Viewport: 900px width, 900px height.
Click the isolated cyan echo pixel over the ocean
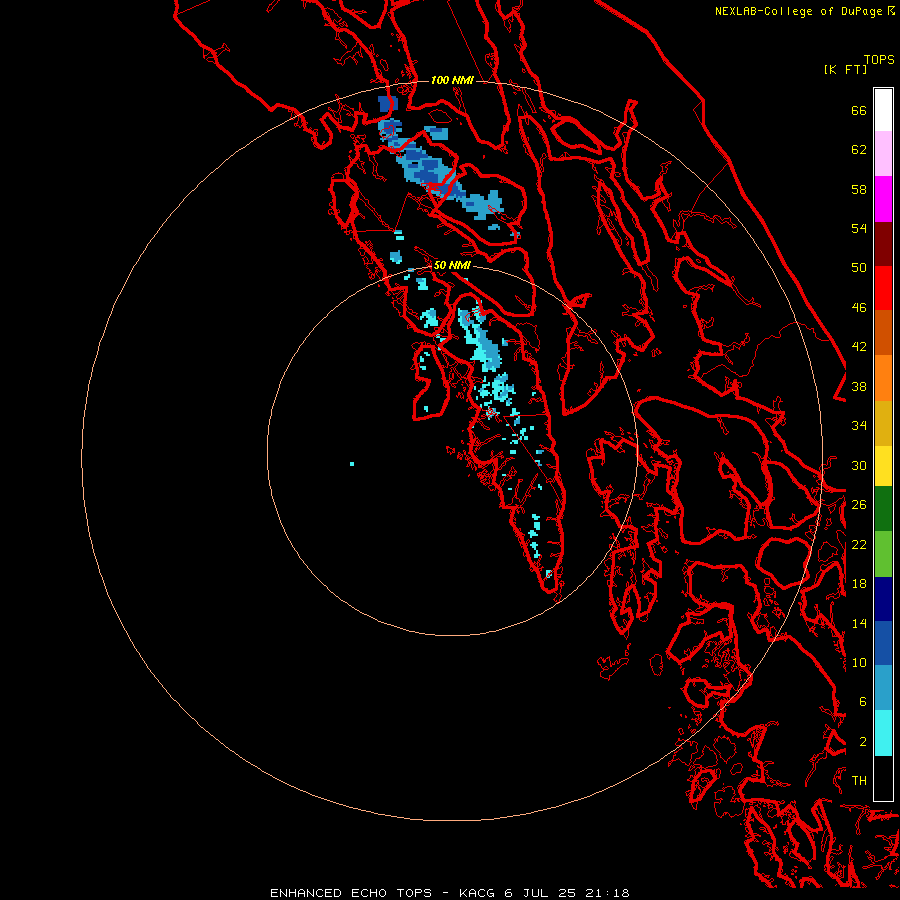352,464
